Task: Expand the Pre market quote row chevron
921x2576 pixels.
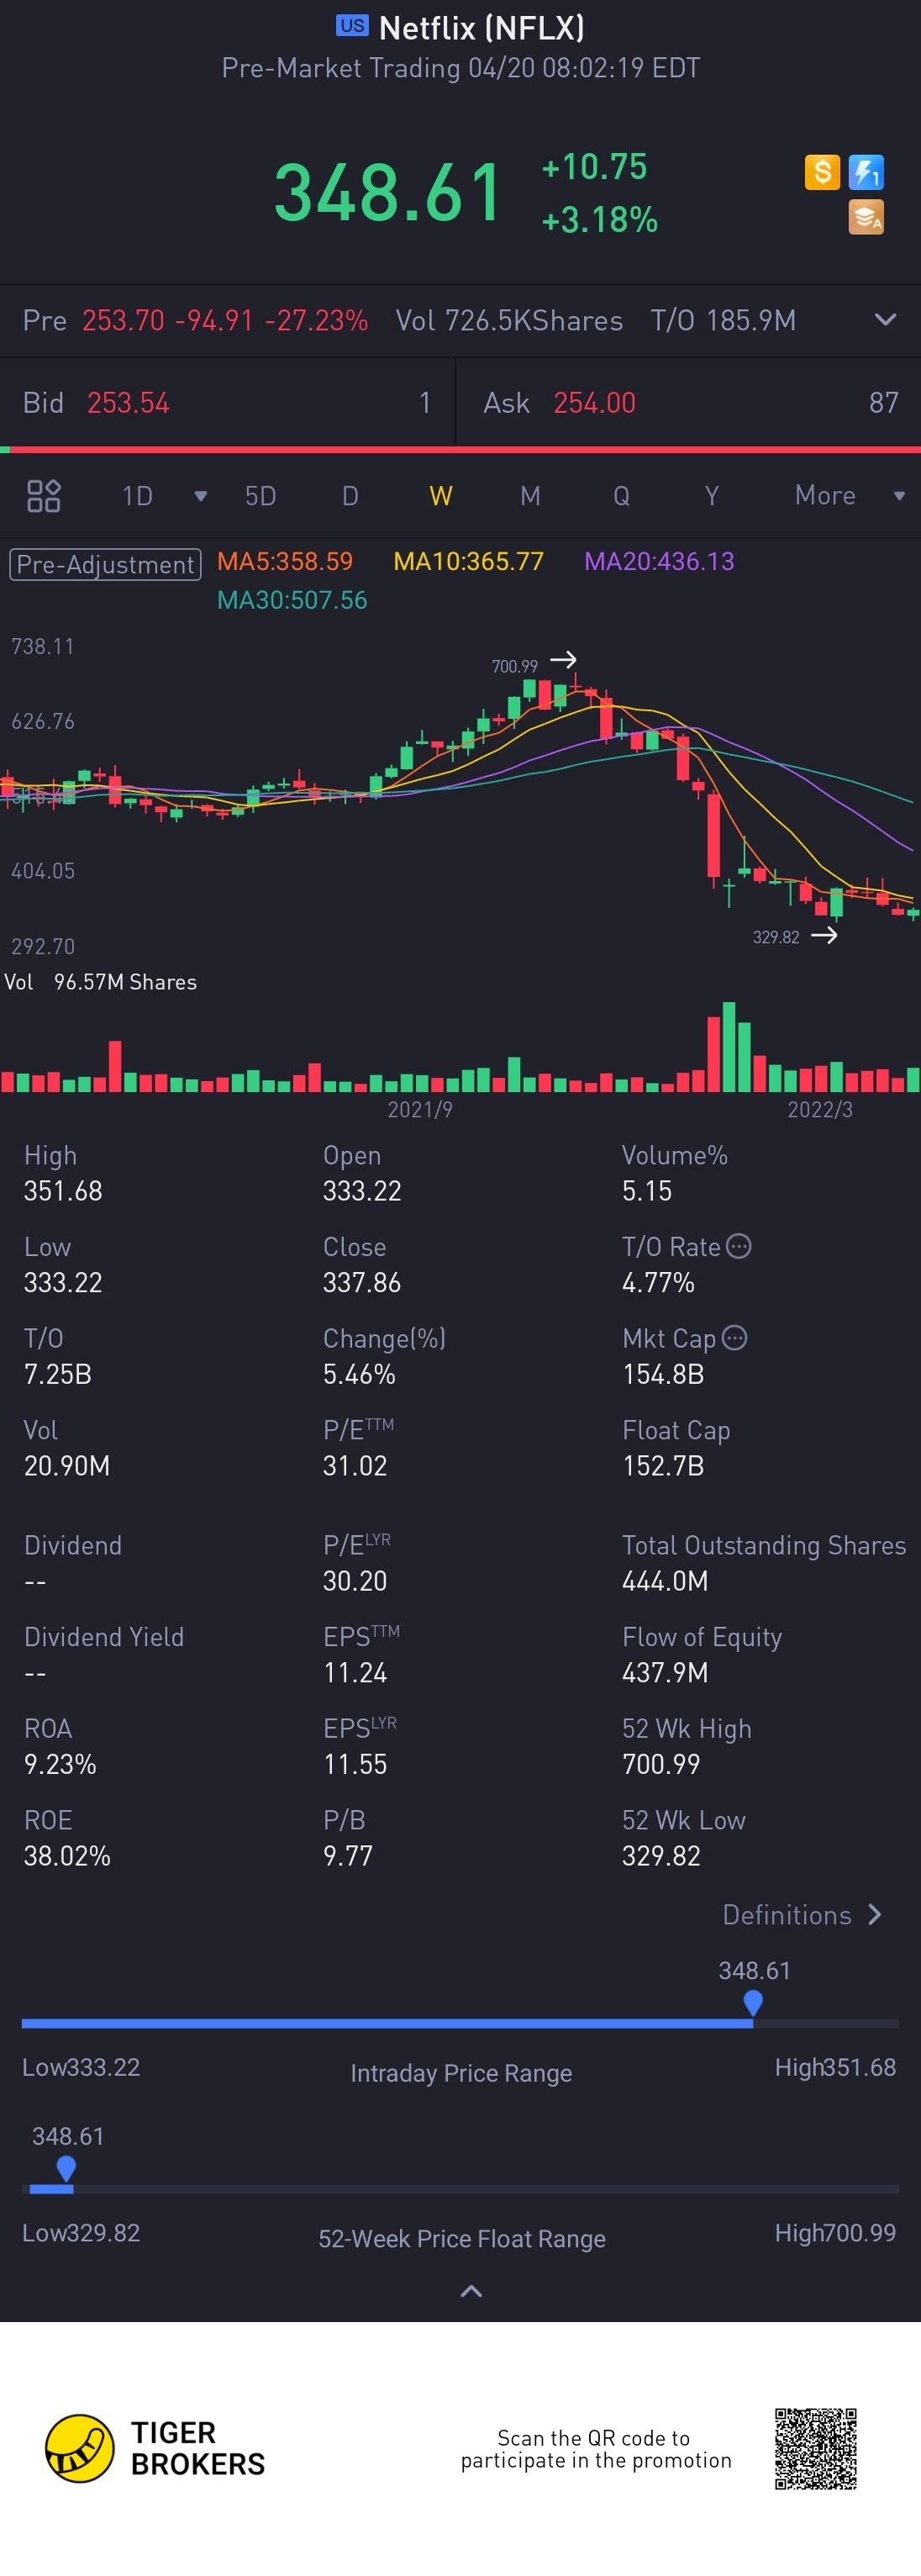Action: click(x=885, y=320)
